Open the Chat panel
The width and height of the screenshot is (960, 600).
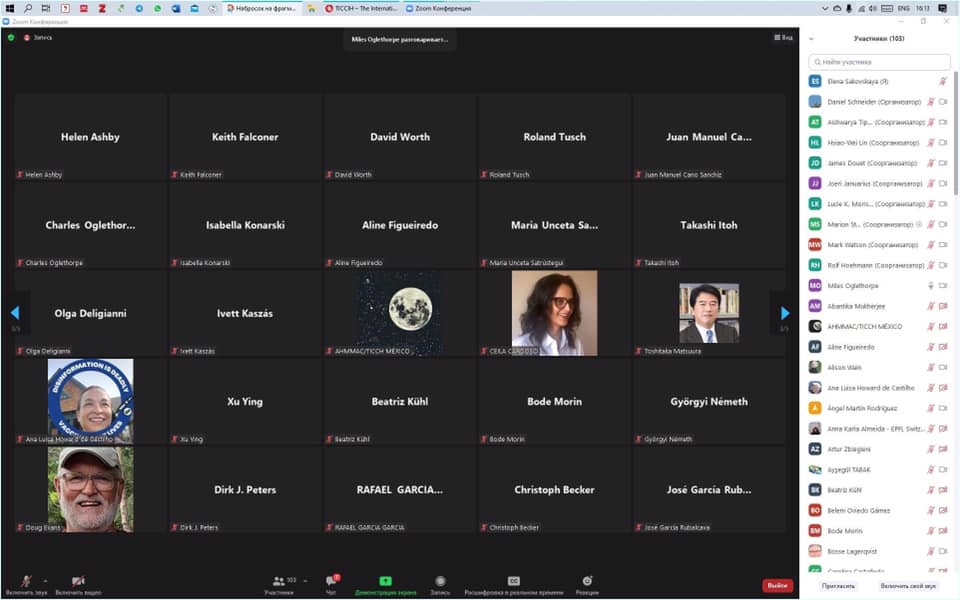331,583
